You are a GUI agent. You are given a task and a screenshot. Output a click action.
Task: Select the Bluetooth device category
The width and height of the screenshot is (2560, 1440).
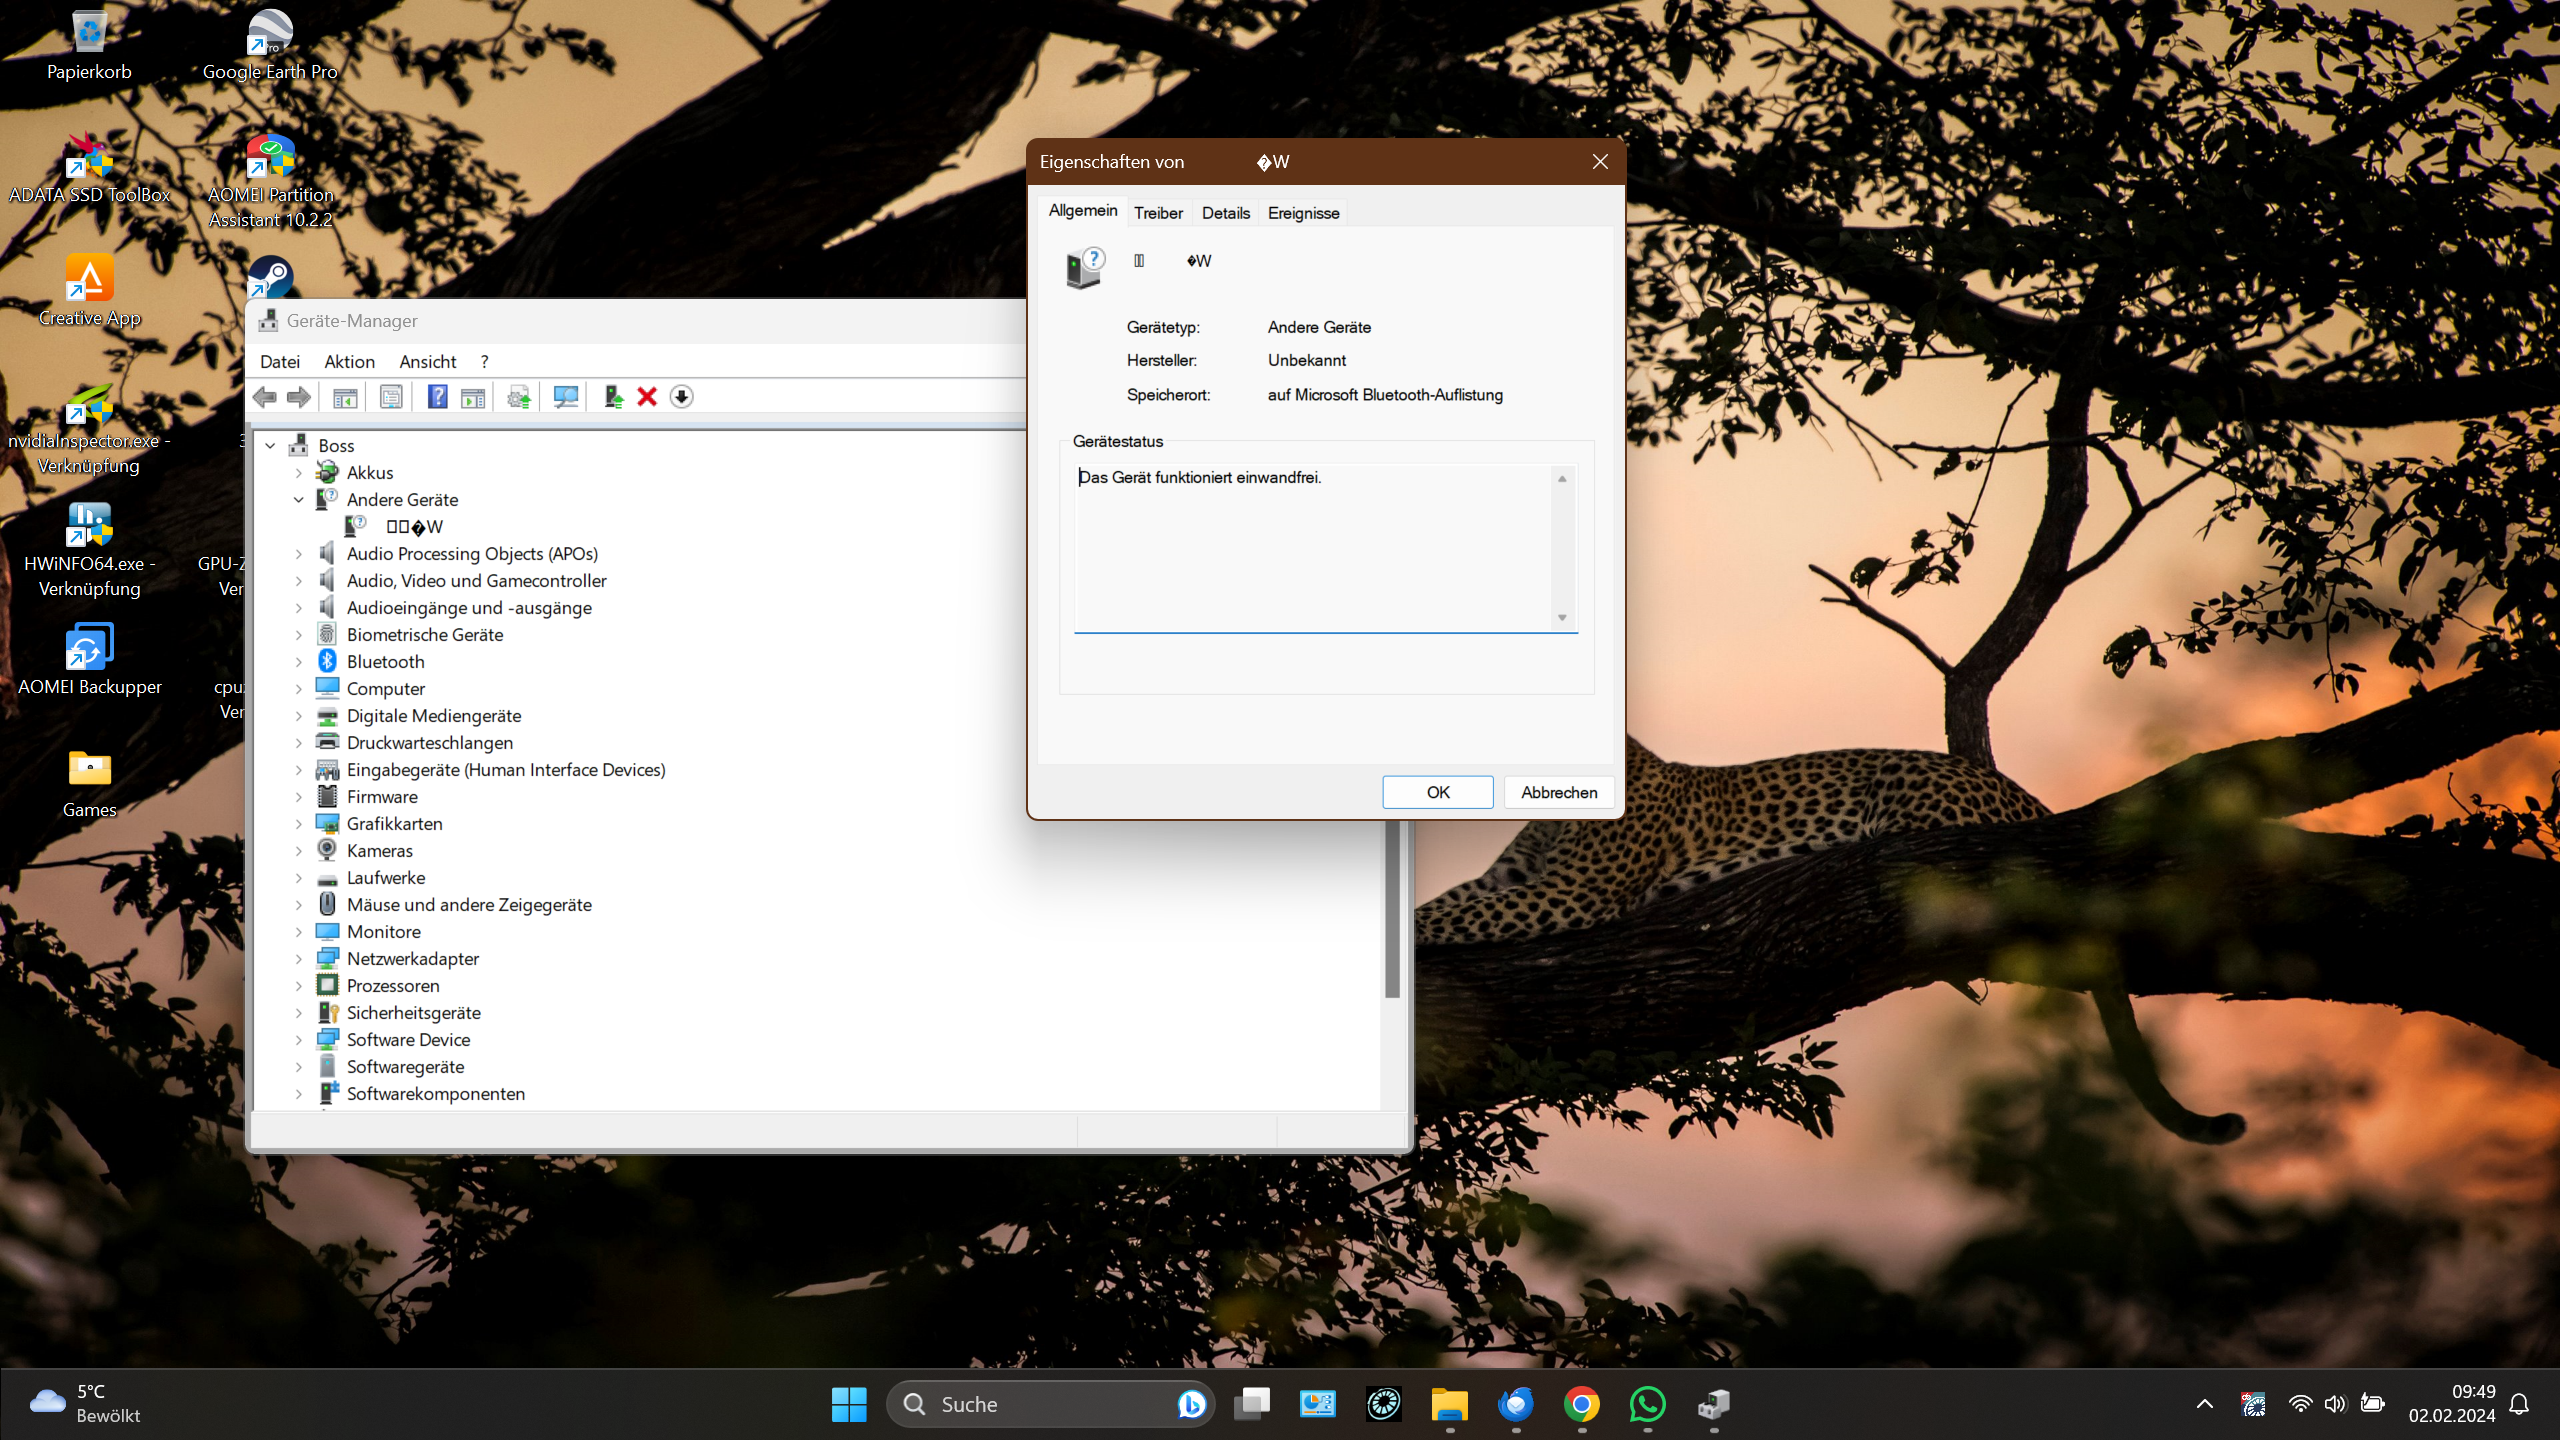385,661
